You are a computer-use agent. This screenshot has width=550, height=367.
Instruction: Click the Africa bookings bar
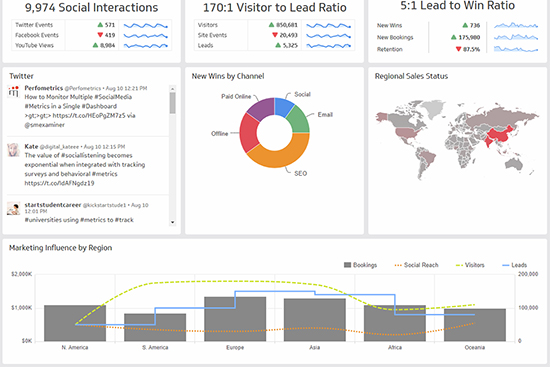click(395, 323)
